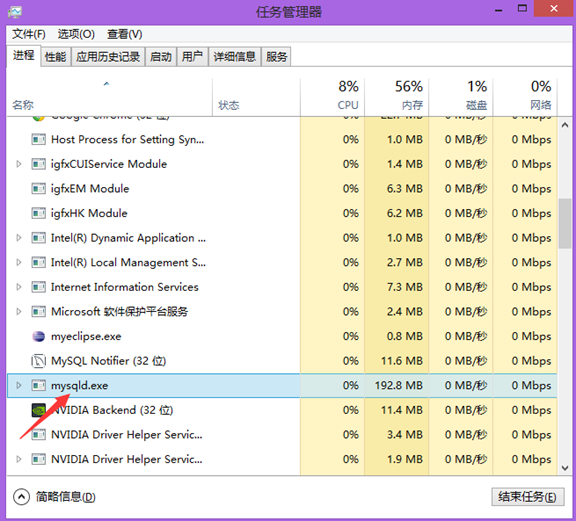576x521 pixels.
Task: Click the Task Manager title bar icon
Action: [x=15, y=12]
